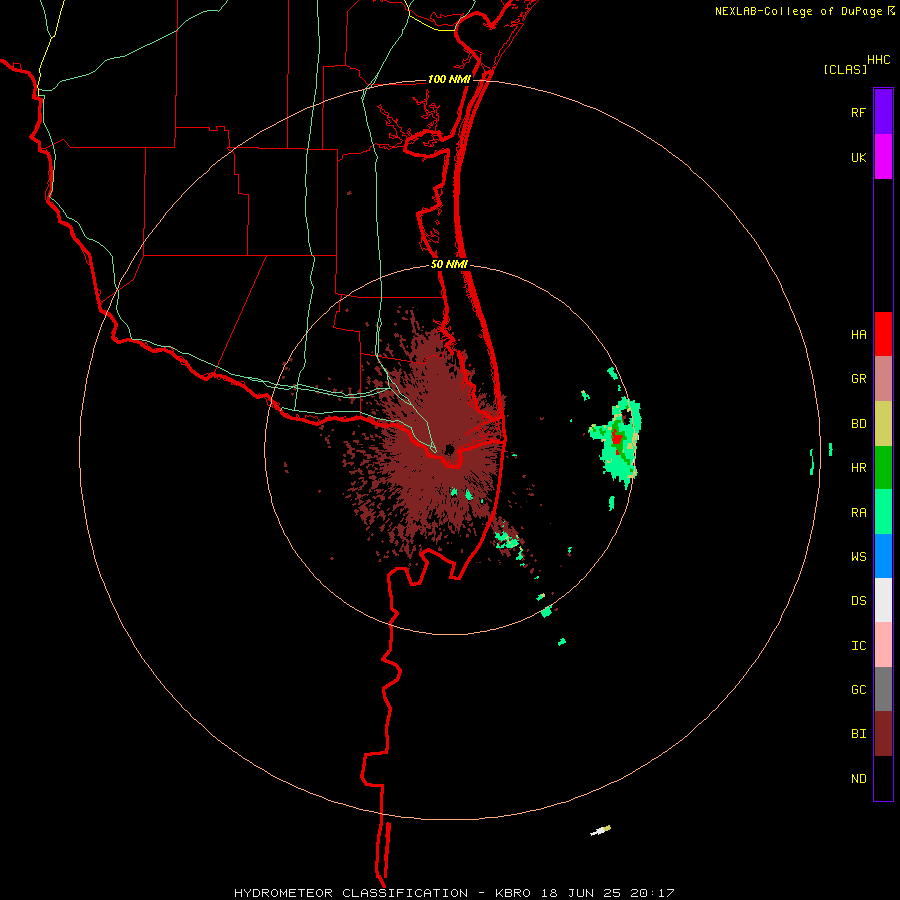Pick the RA light green legend swatch
The image size is (900, 900).
(x=883, y=512)
